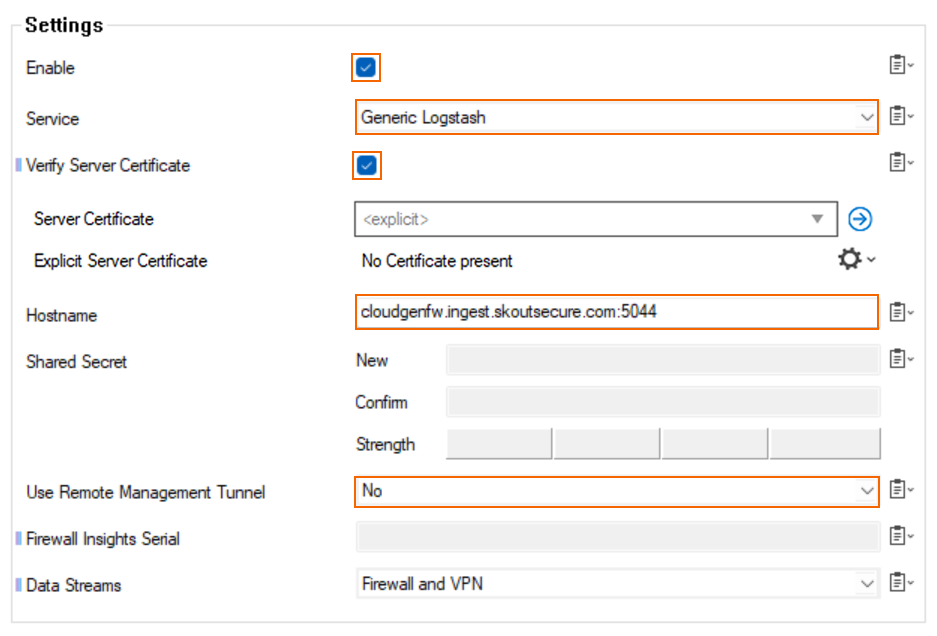Open clipboard menu for Verify Server Certificate
937x636 pixels.
coord(901,162)
